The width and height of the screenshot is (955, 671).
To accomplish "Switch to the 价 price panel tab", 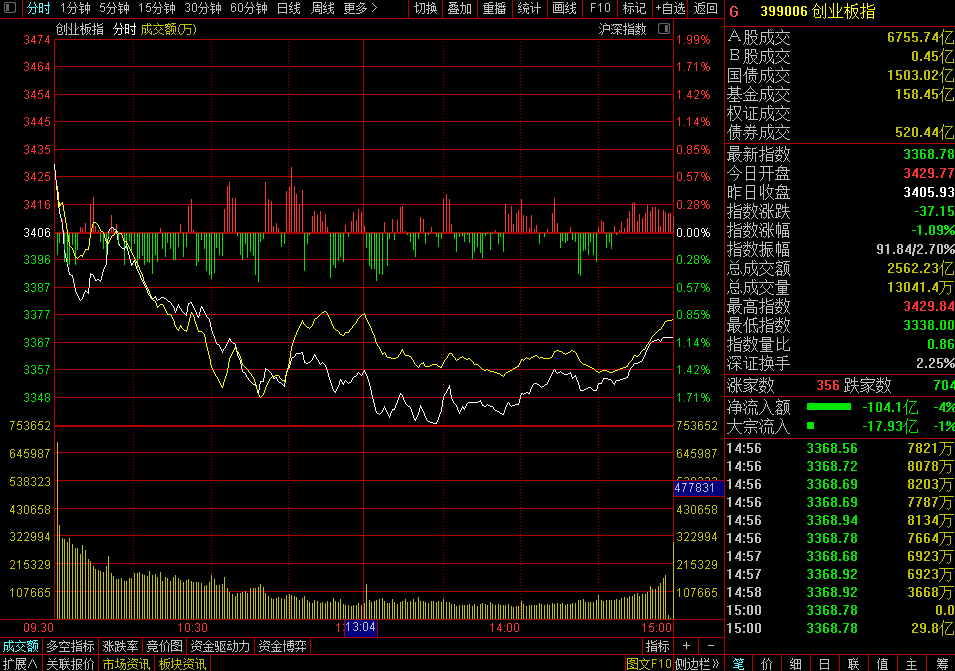I will [767, 663].
